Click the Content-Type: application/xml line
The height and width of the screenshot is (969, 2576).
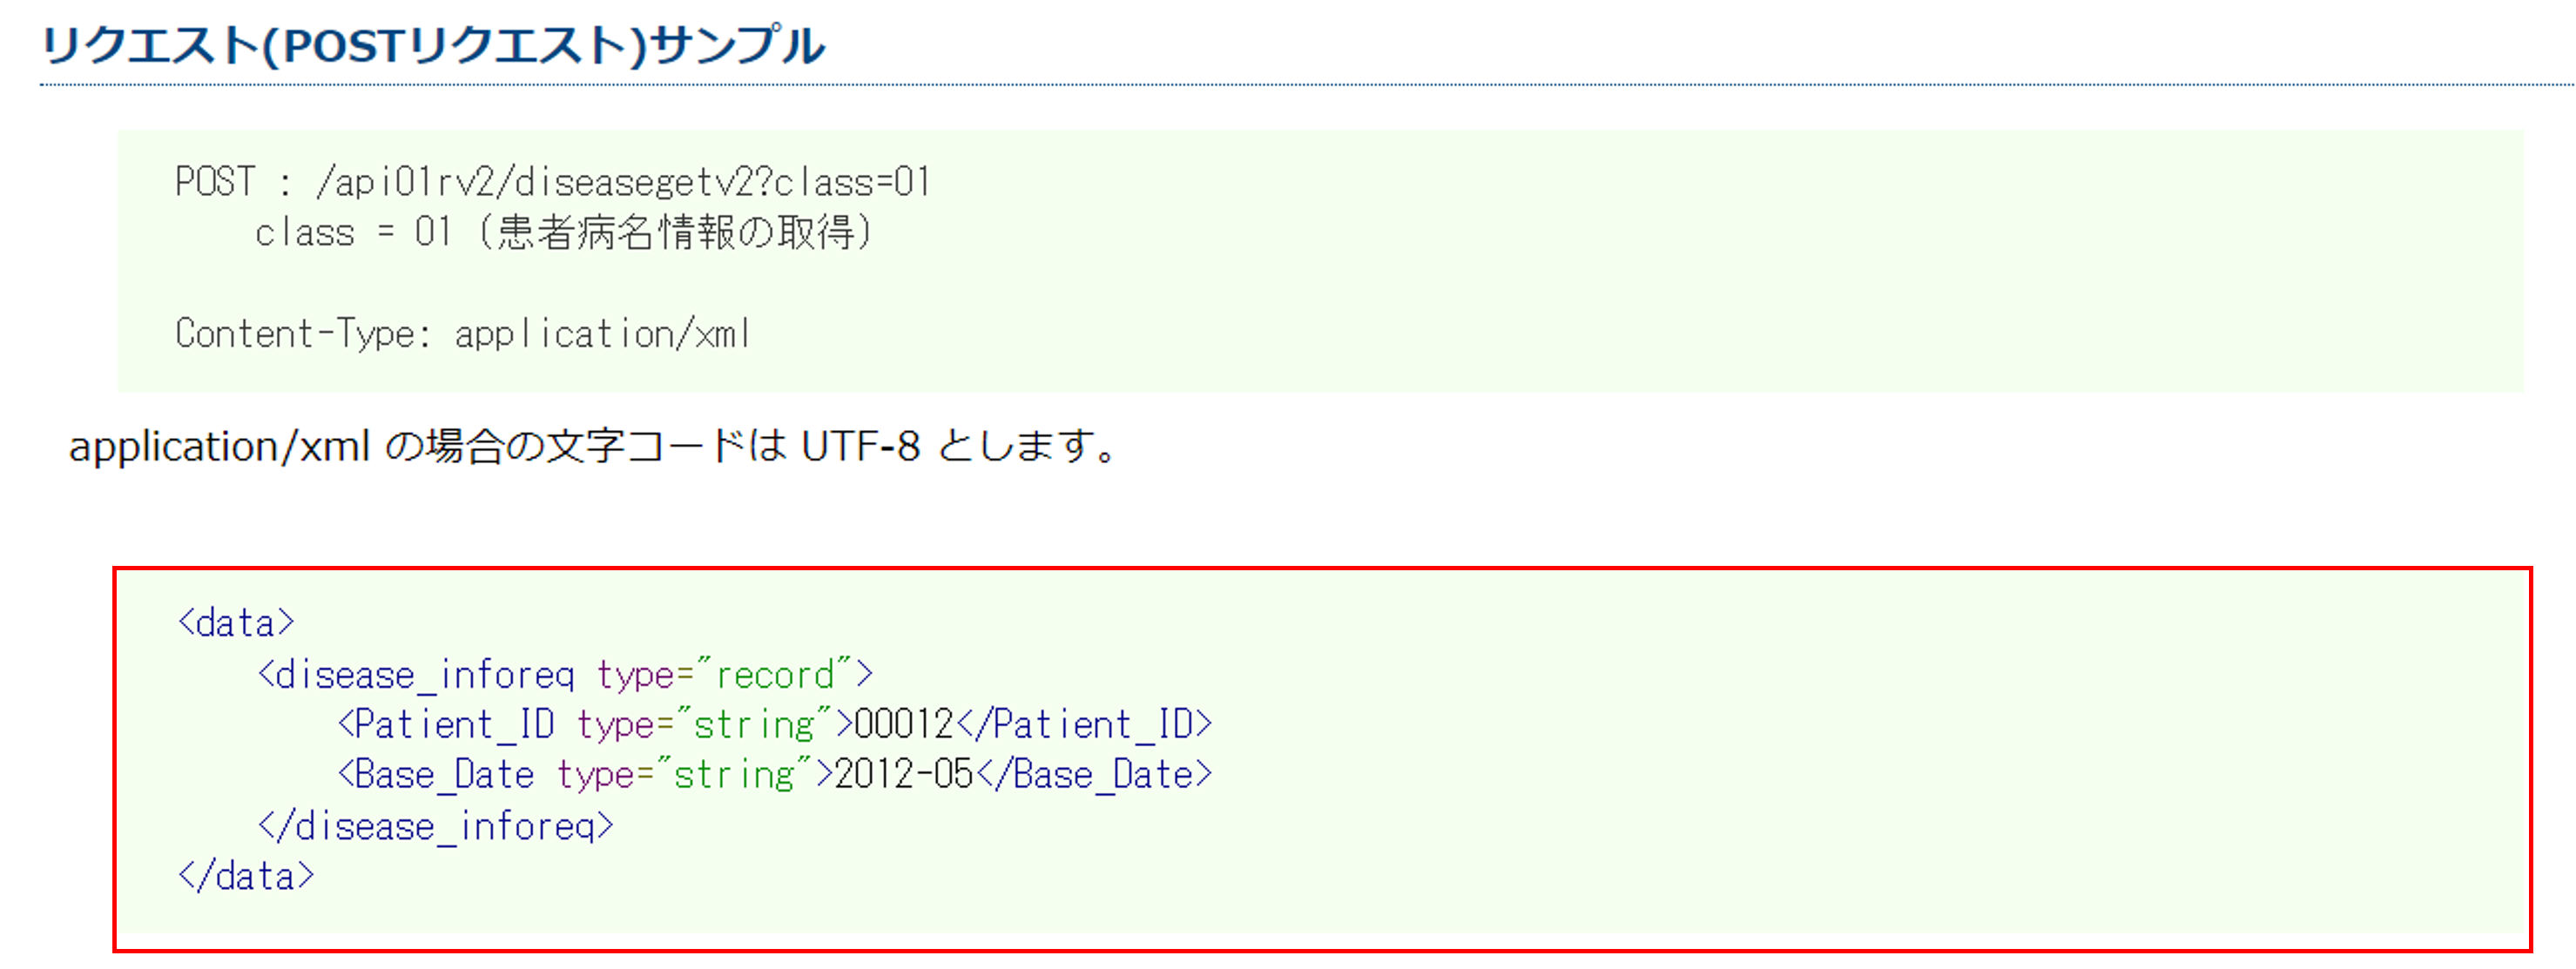462,334
